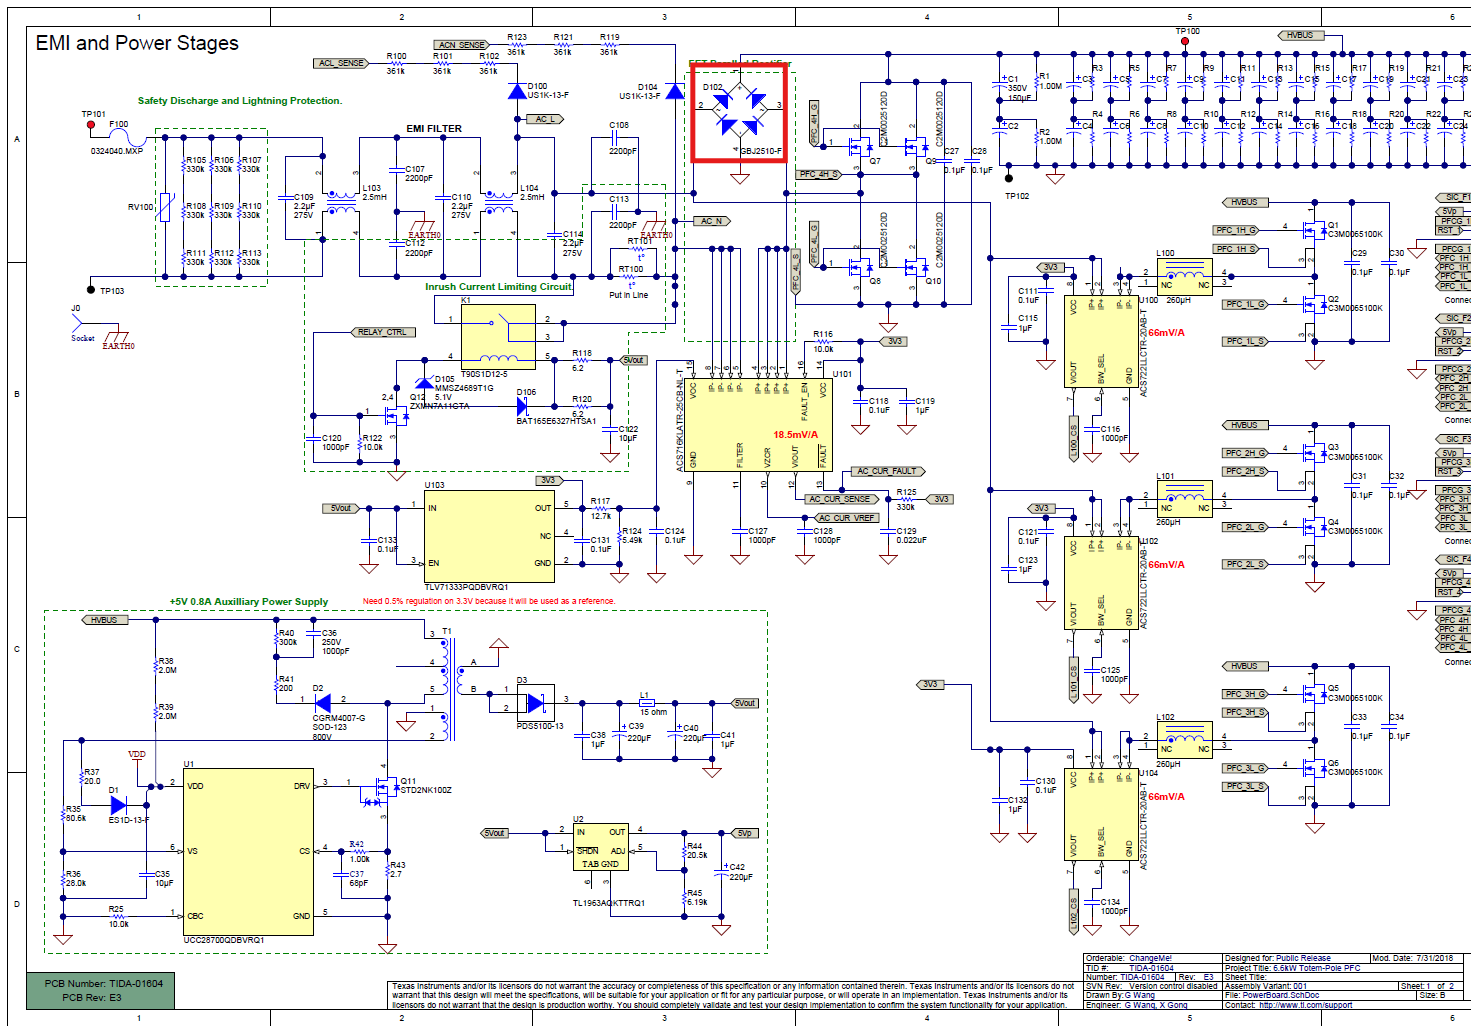Image resolution: width=1471 pixels, height=1026 pixels.
Task: Click the EMI and Power Stages title
Action: [137, 43]
